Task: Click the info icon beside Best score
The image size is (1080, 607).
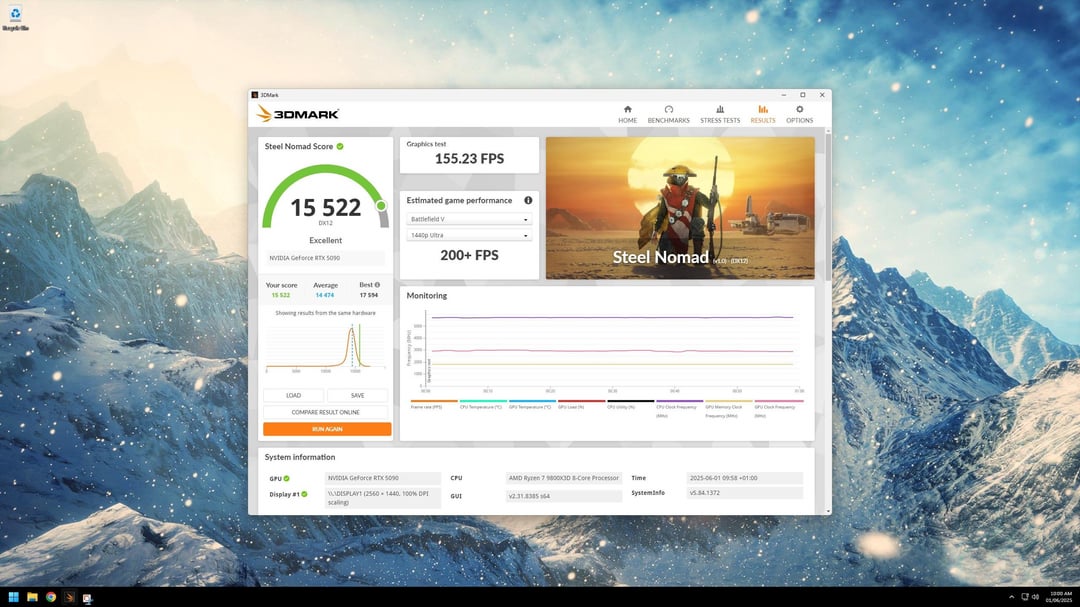Action: (377, 285)
